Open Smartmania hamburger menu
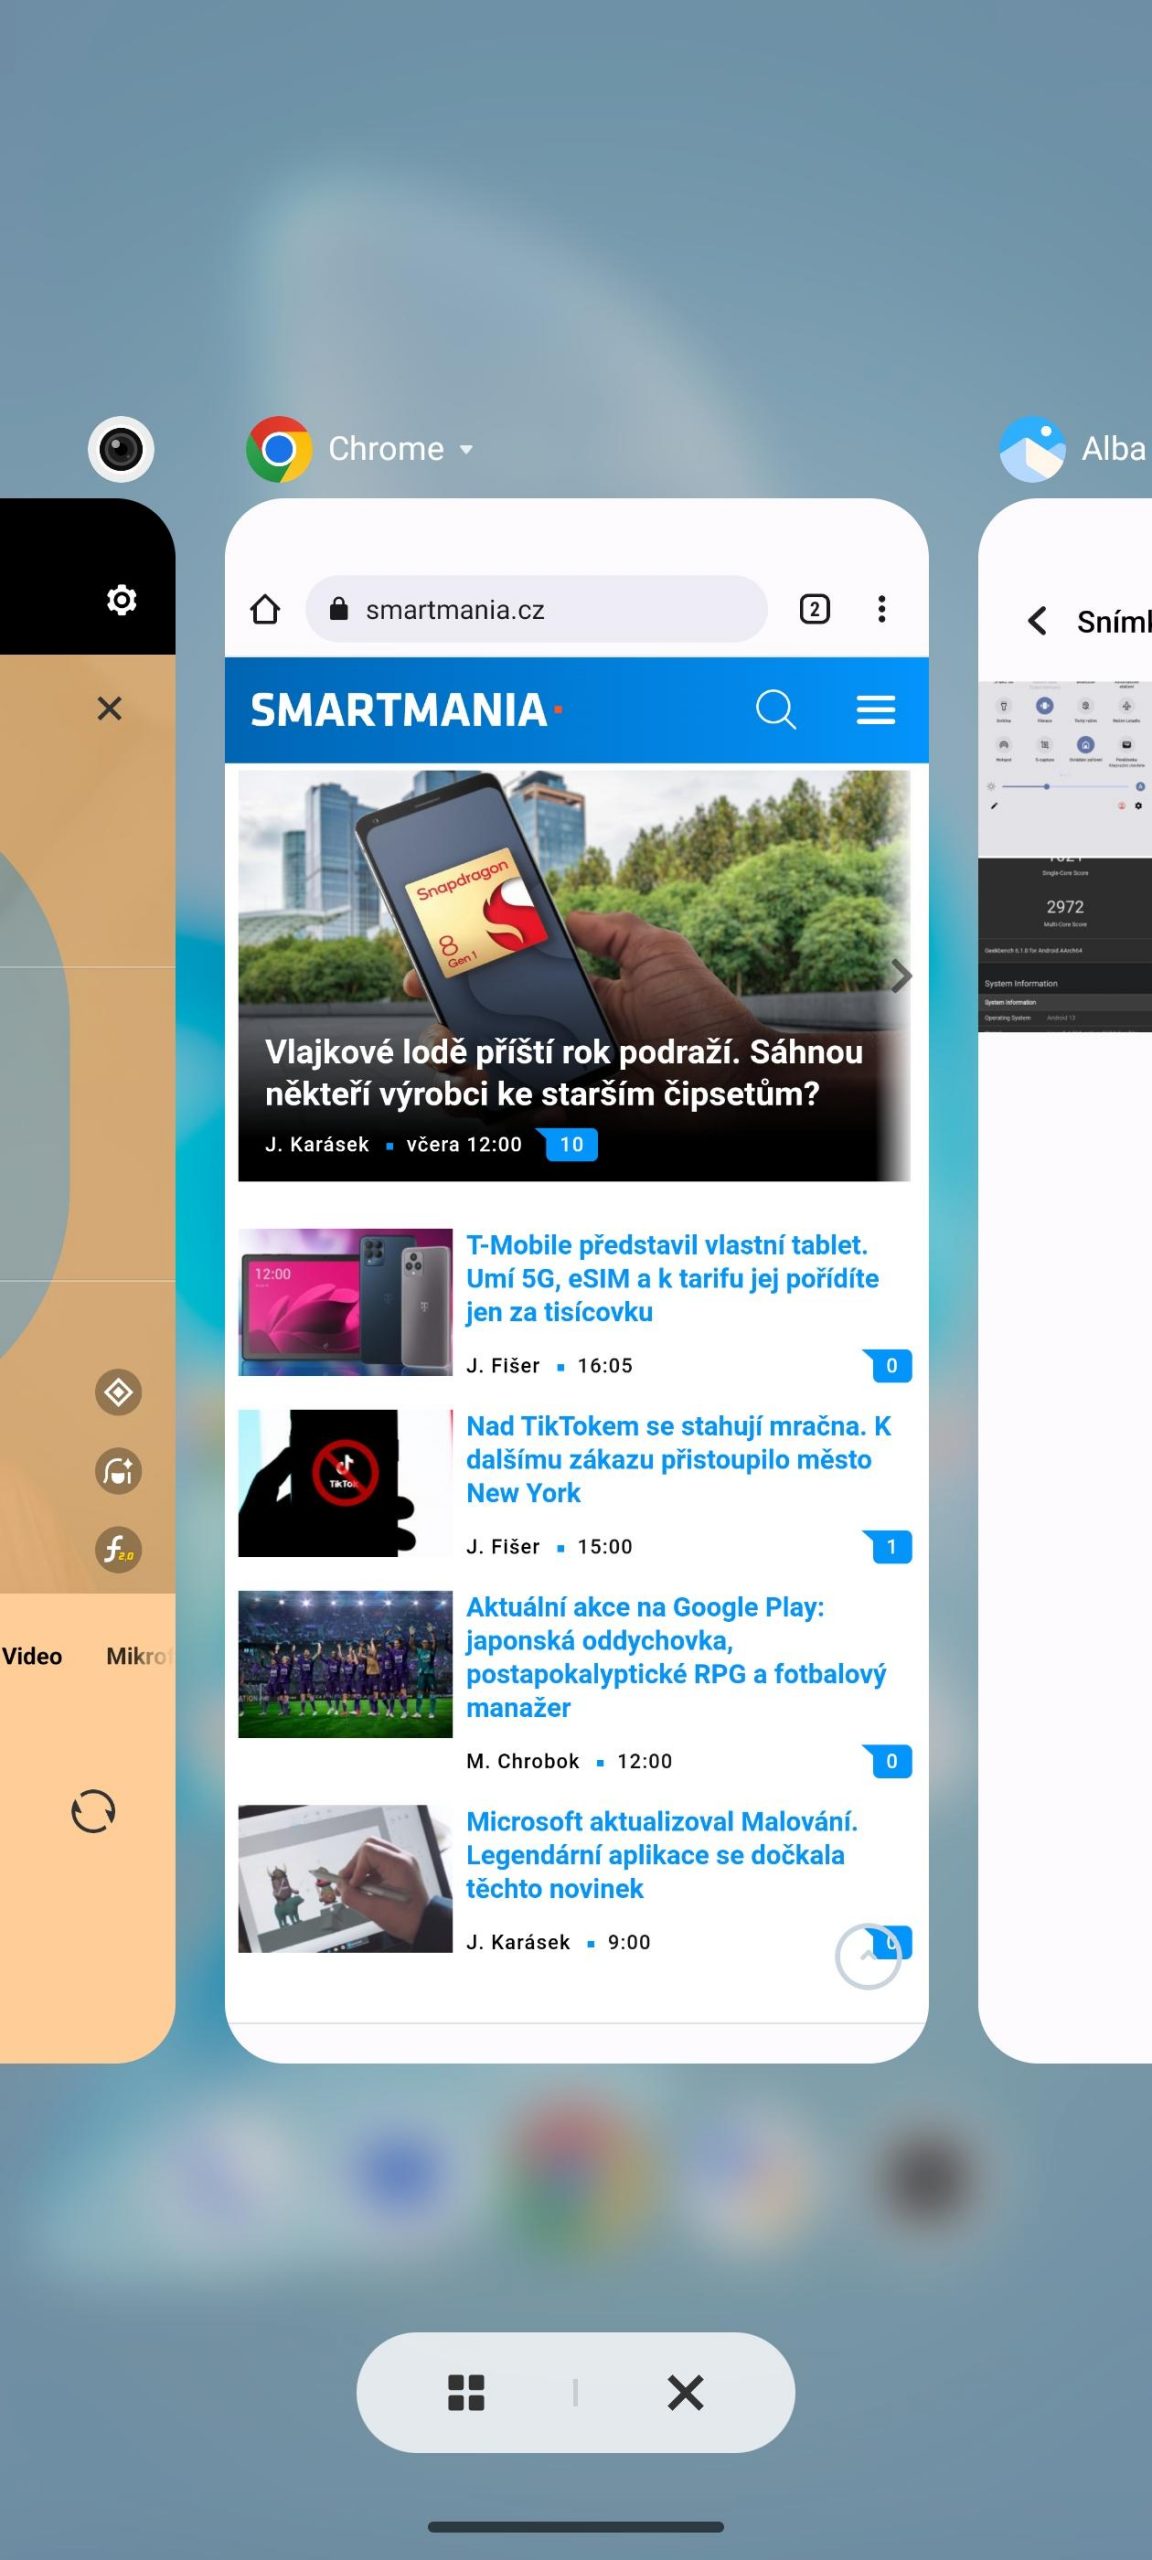The width and height of the screenshot is (1152, 2560). (876, 710)
